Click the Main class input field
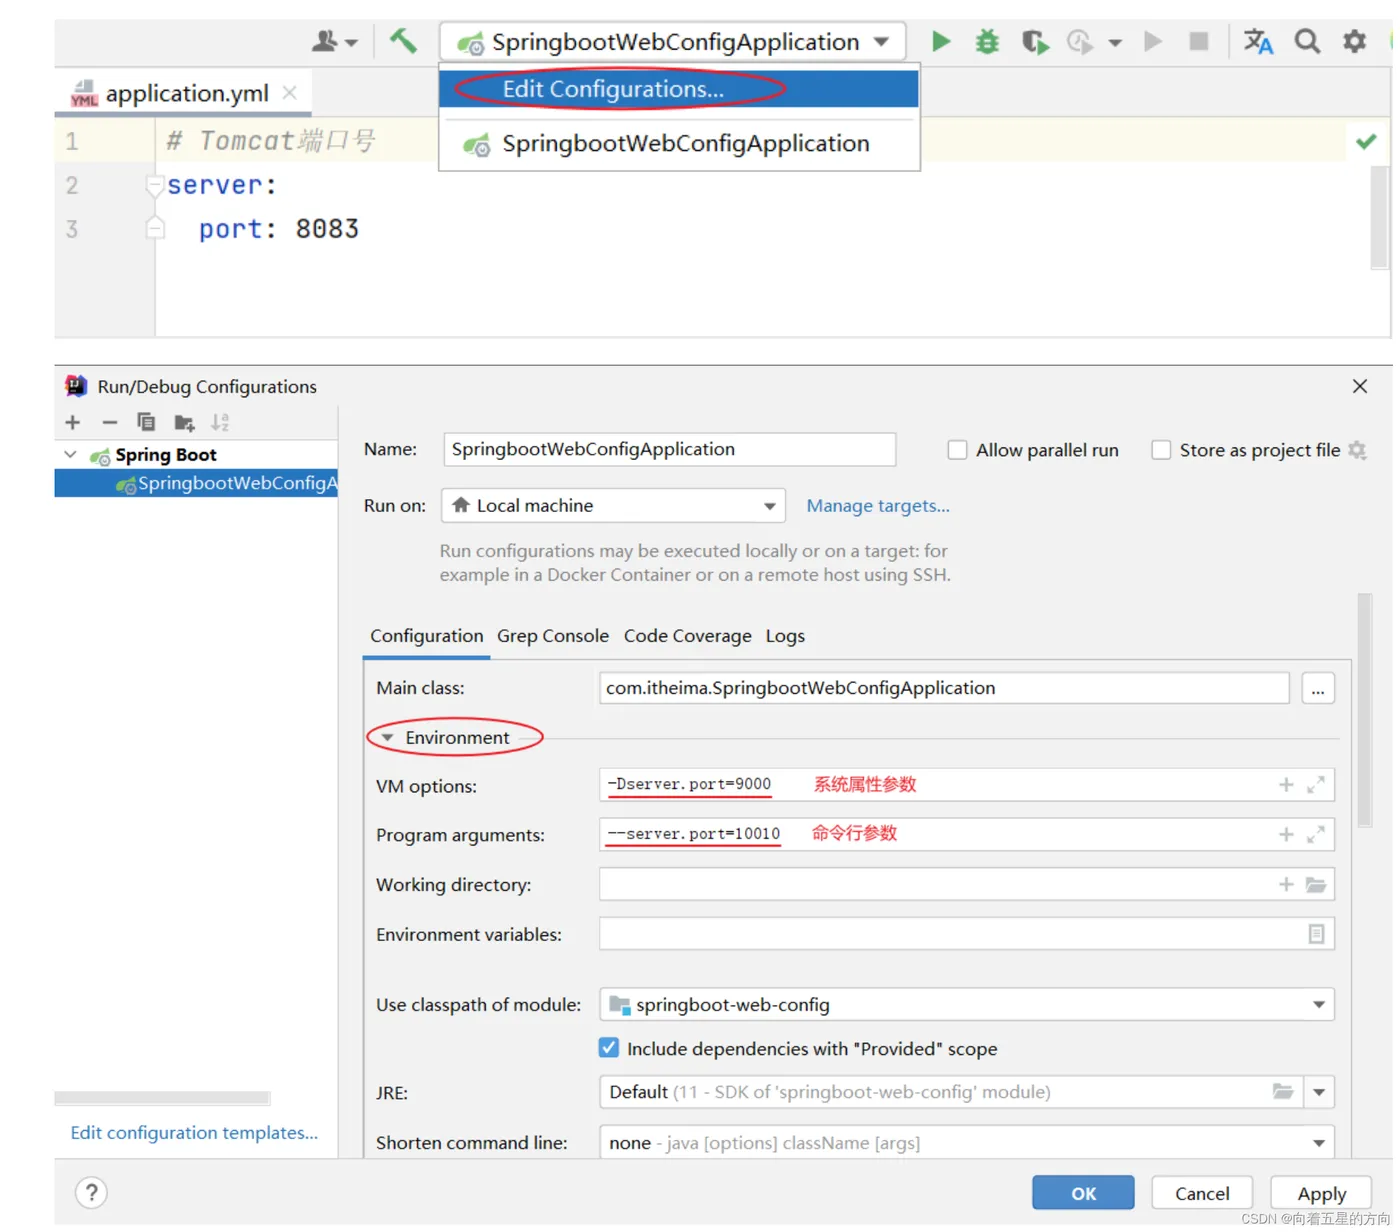The image size is (1400, 1232). point(944,688)
